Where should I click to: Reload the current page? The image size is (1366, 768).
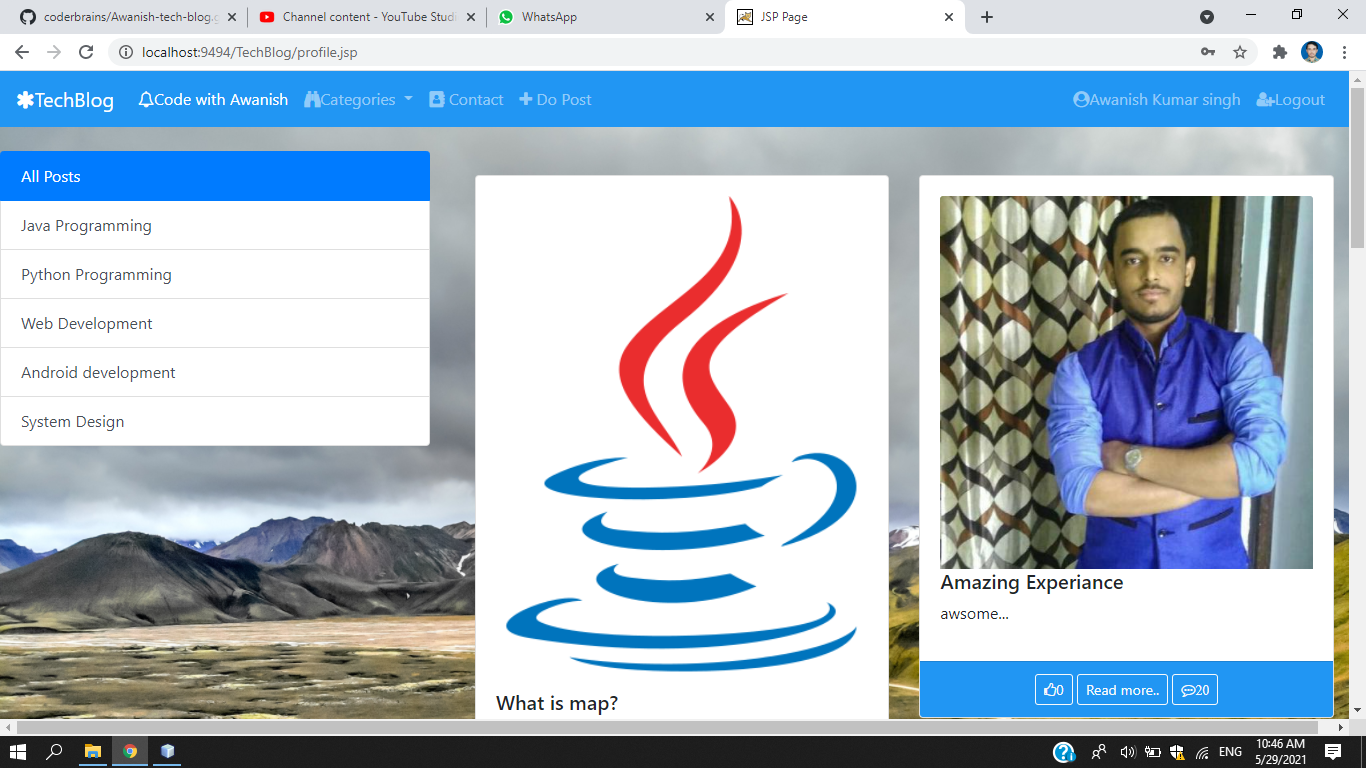click(x=86, y=52)
